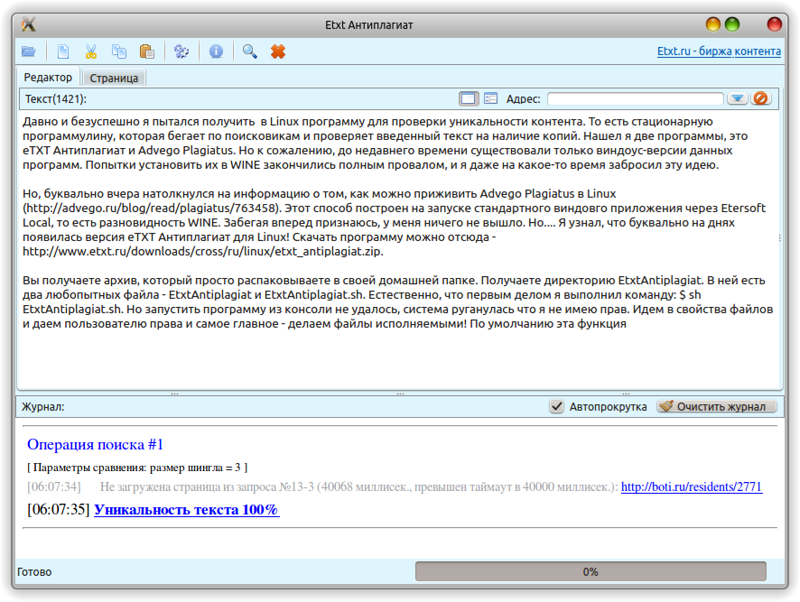
Task: Open settings via the gears icon
Action: click(181, 51)
